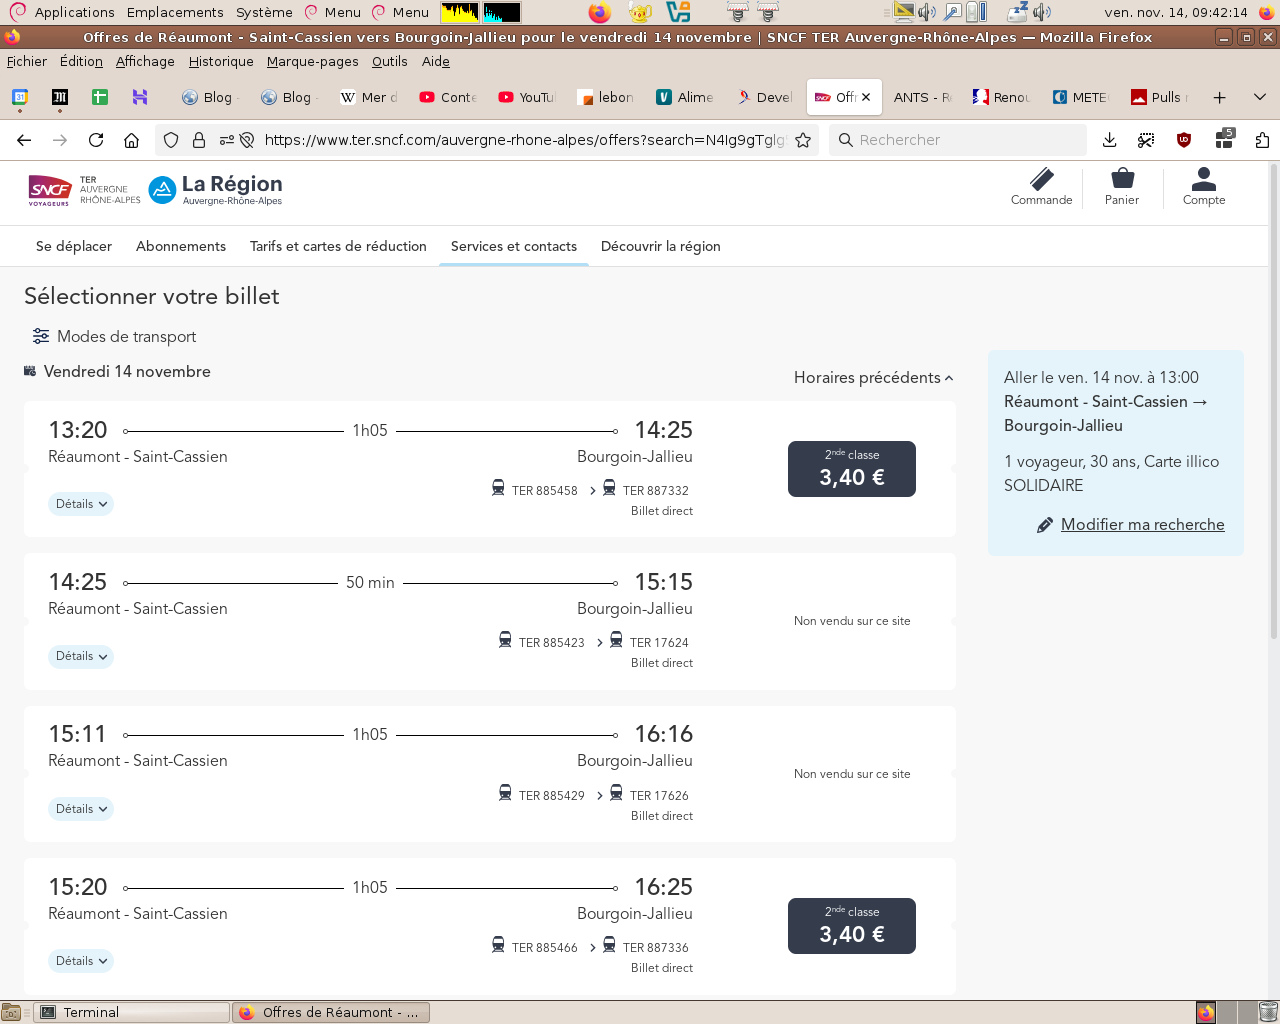Show Horaires précédents earlier times
This screenshot has height=1024, width=1280.
point(873,378)
